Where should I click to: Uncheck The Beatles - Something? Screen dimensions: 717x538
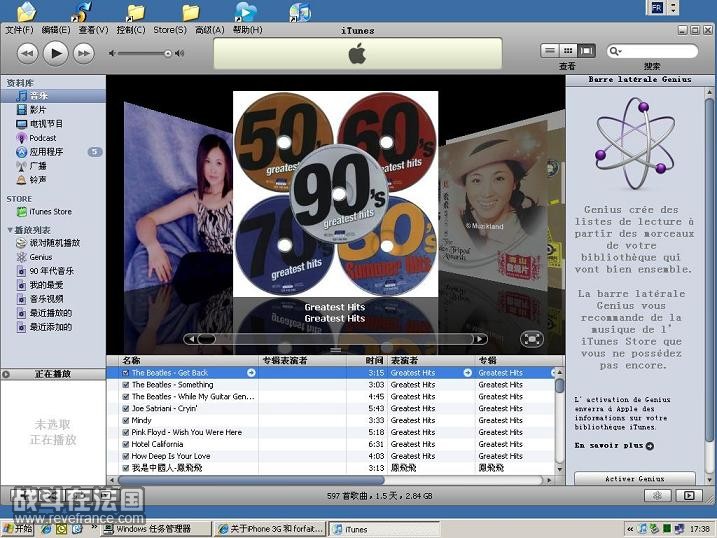click(x=126, y=385)
